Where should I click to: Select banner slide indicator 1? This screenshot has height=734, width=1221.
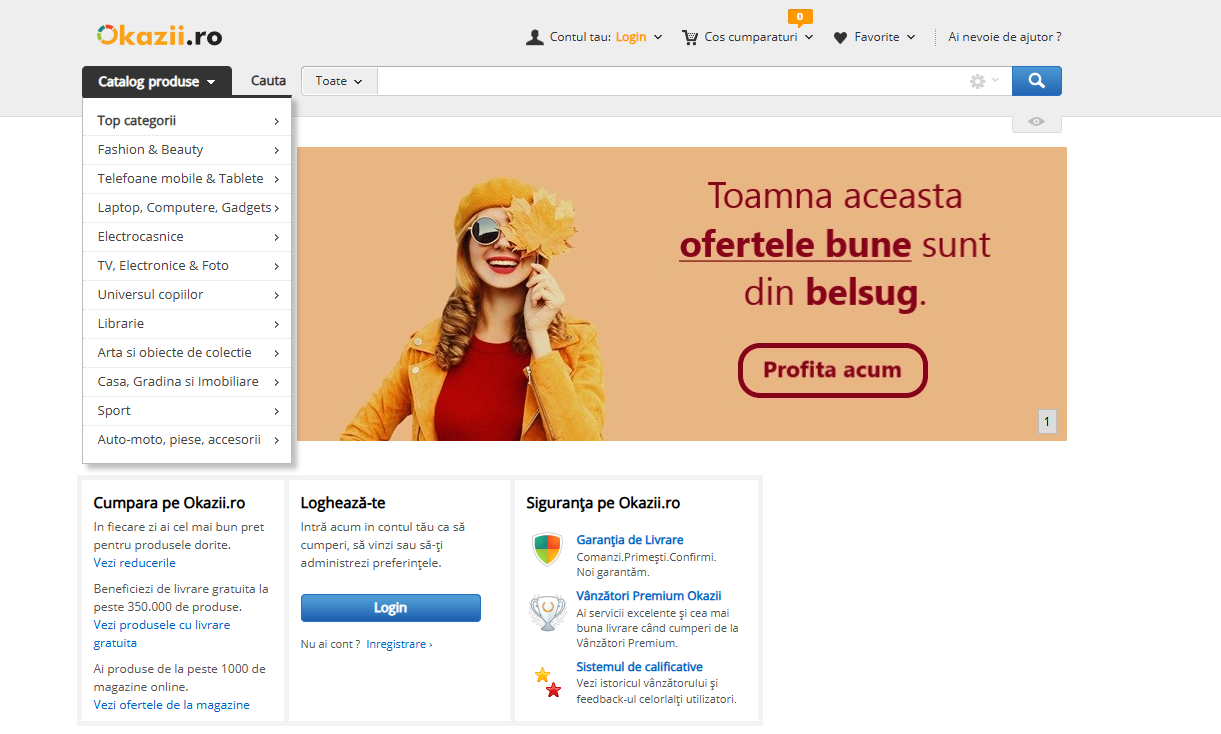click(x=1047, y=422)
